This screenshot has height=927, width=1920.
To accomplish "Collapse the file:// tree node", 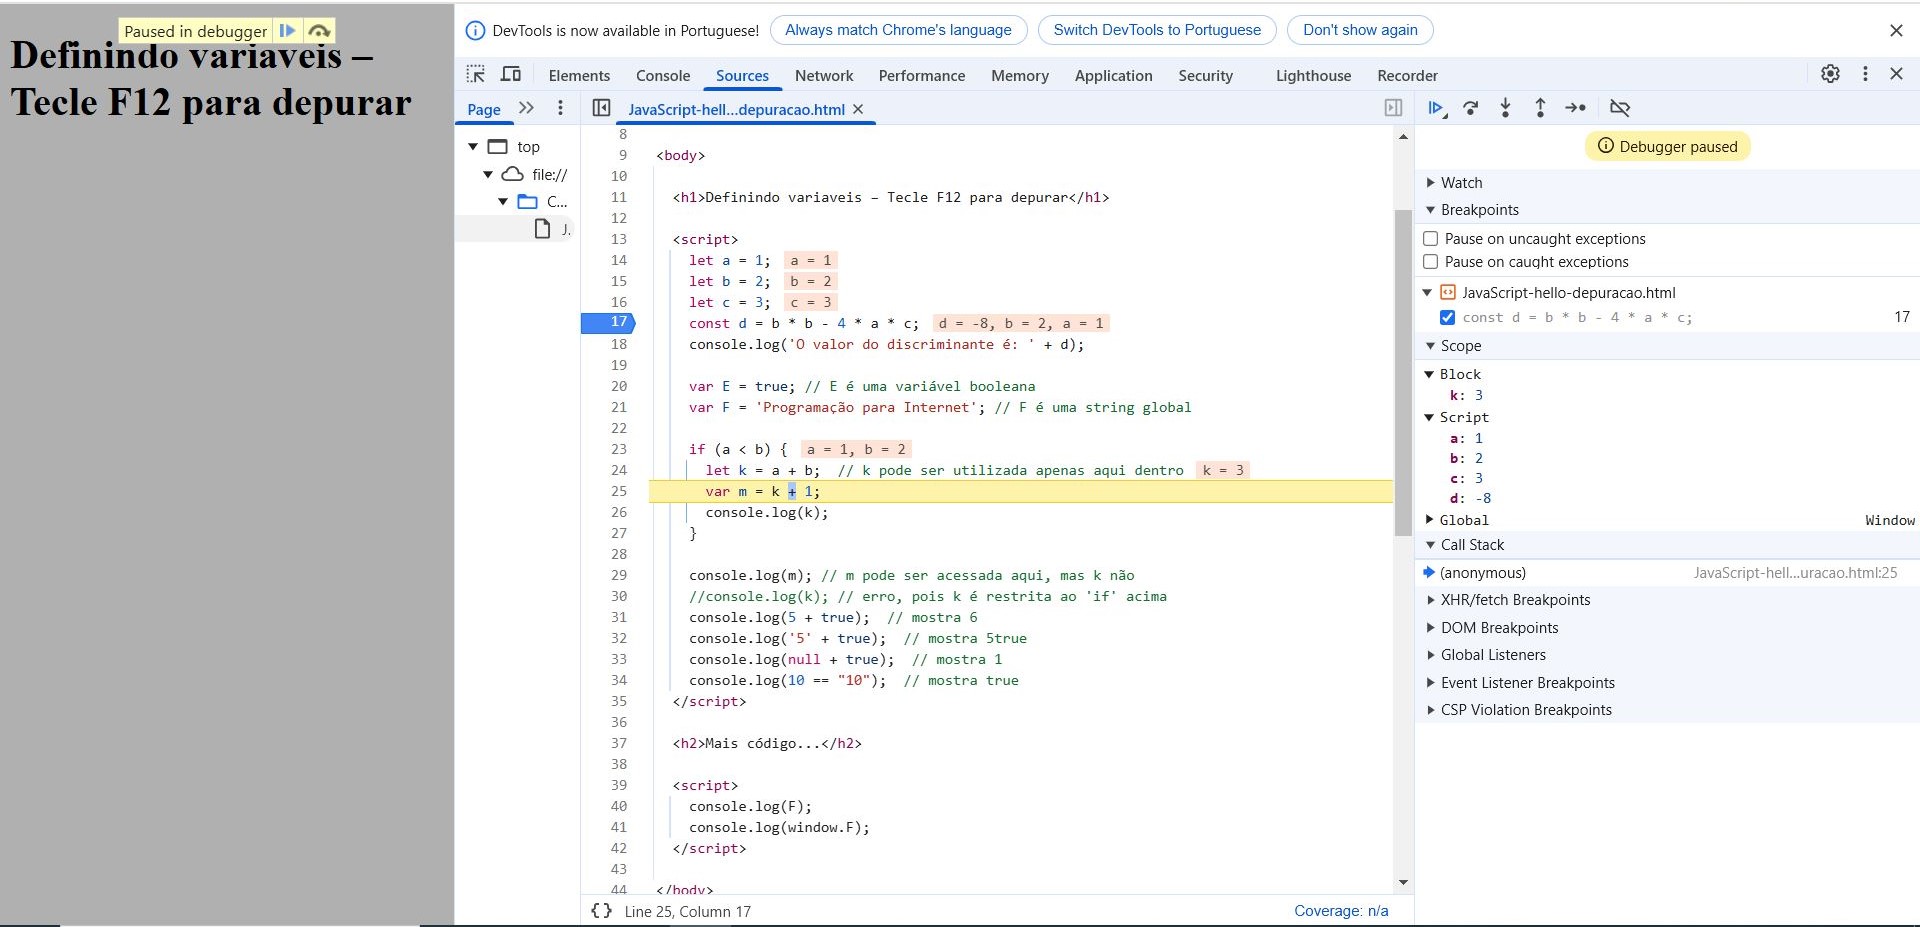I will [488, 175].
